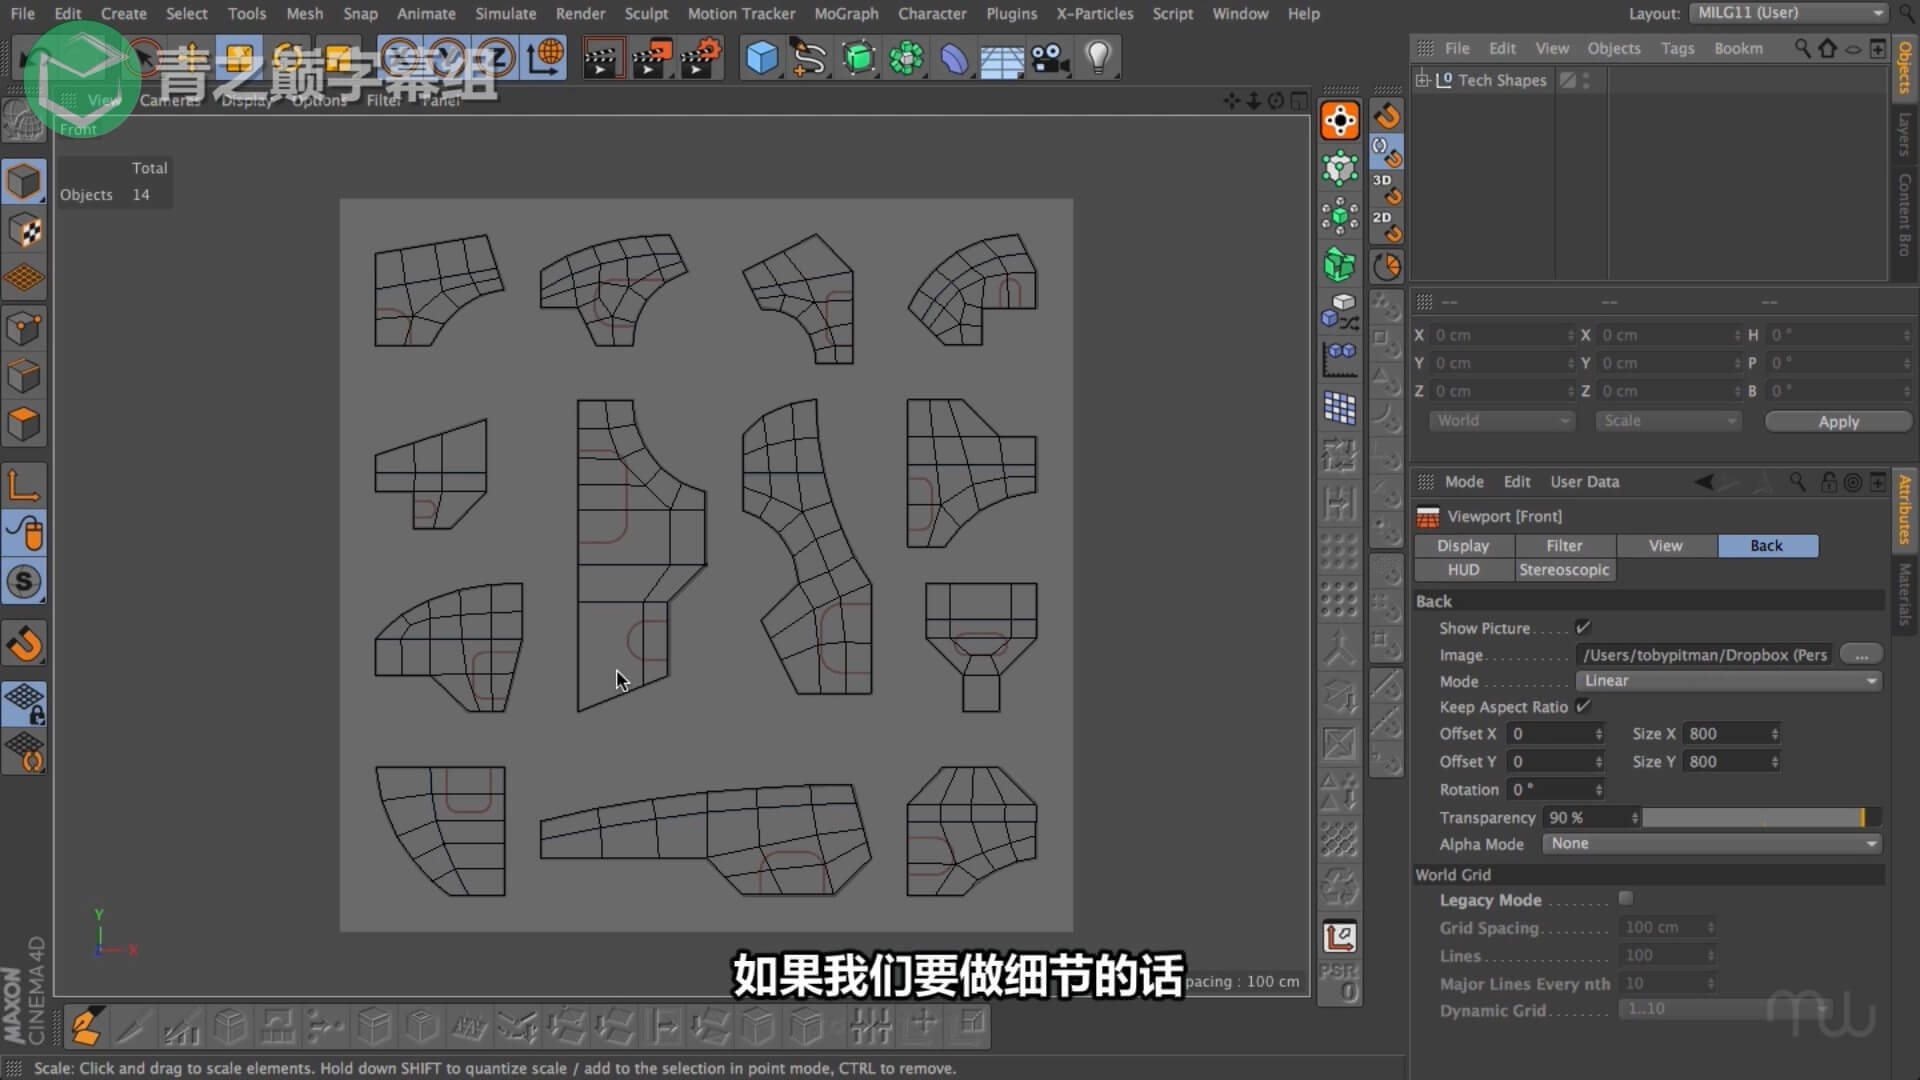Click the Deformer bend icon
Image resolution: width=1920 pixels, height=1080 pixels.
point(954,58)
